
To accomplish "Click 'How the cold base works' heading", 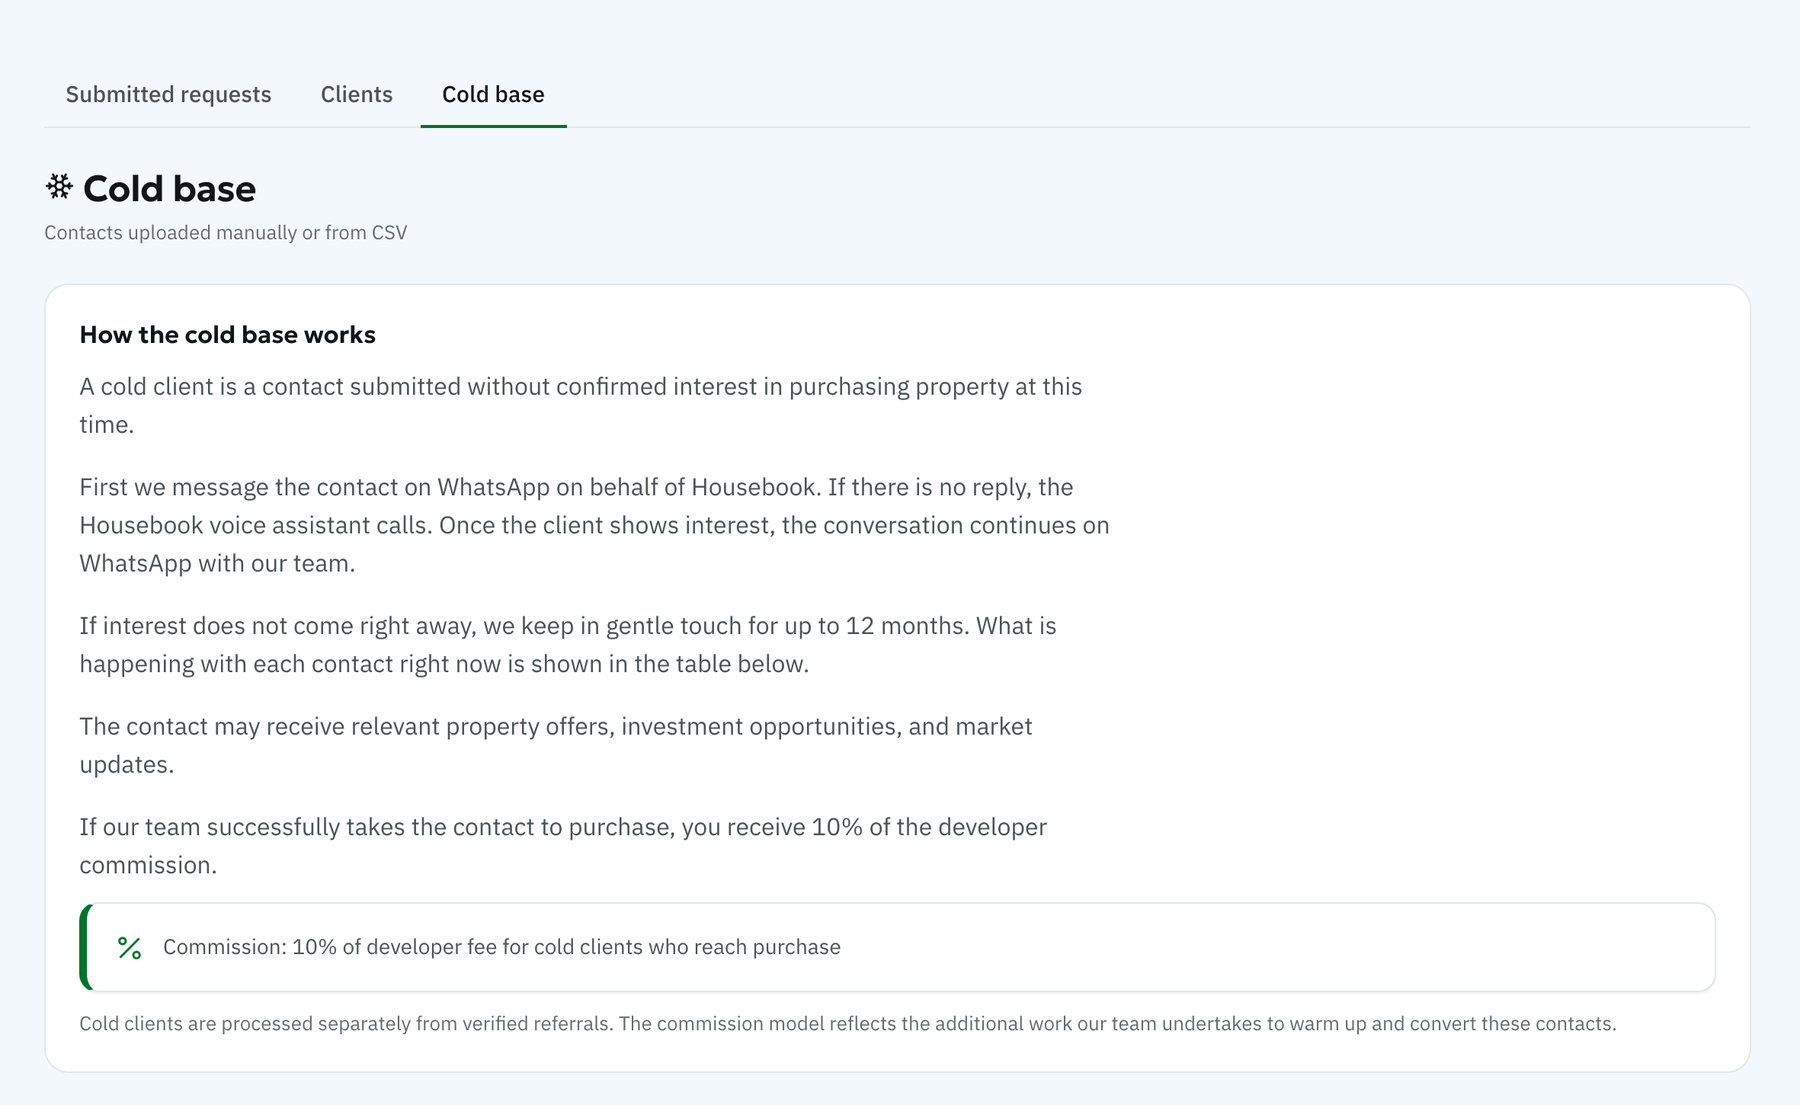I will [x=228, y=335].
